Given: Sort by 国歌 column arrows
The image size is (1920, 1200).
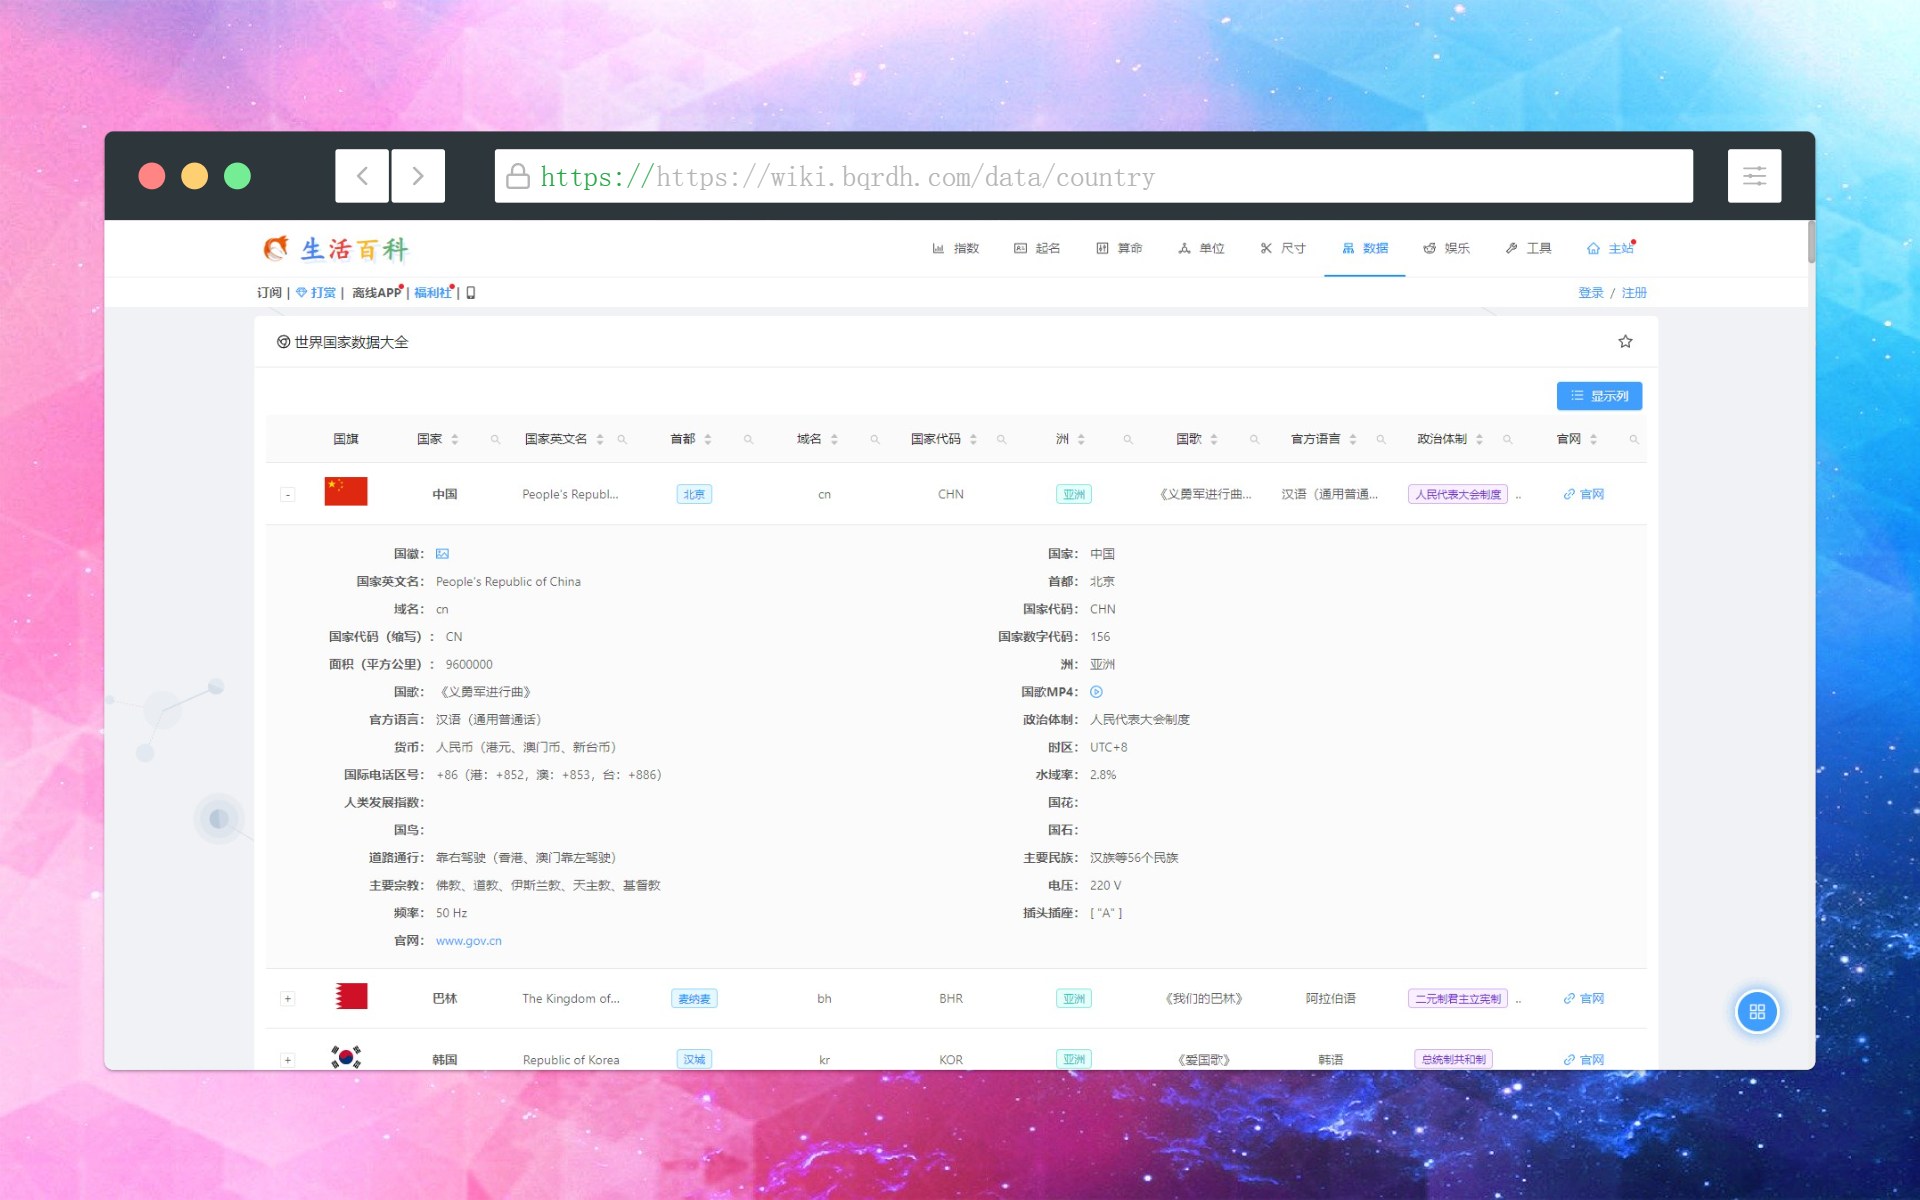Looking at the screenshot, I should point(1214,439).
